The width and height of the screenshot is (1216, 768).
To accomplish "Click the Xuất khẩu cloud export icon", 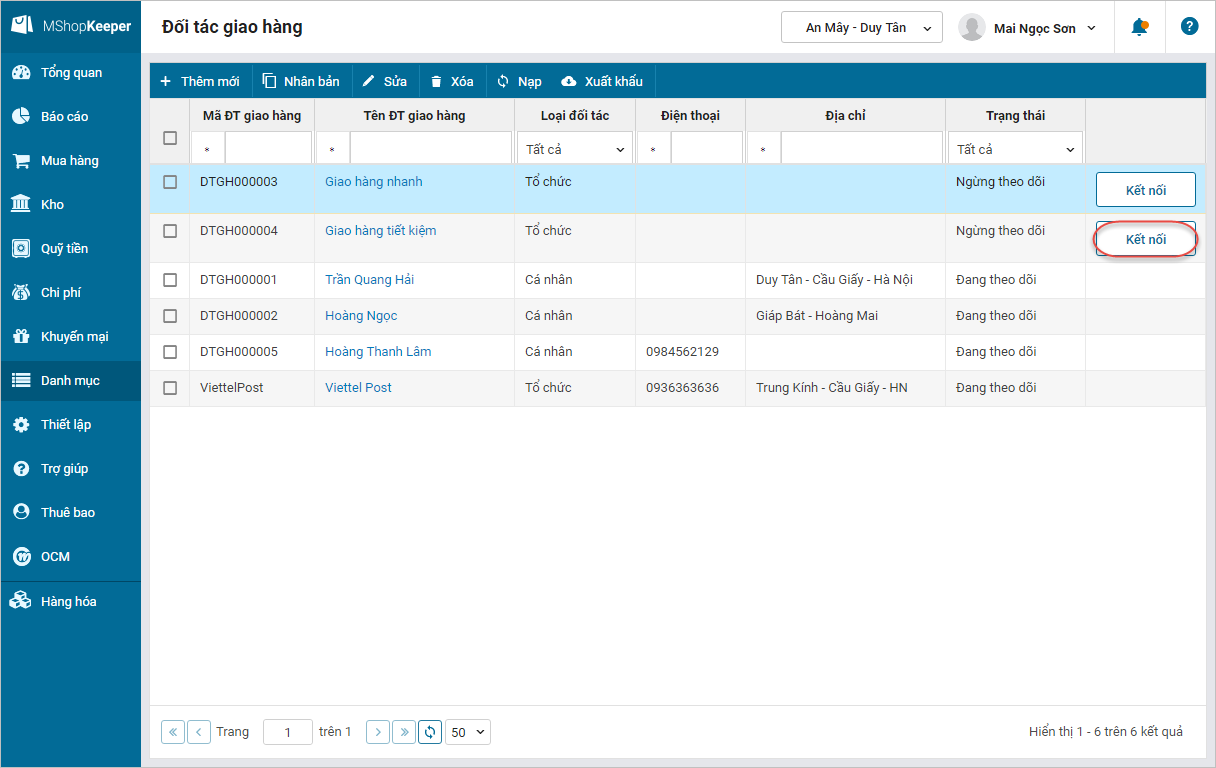I will (569, 81).
